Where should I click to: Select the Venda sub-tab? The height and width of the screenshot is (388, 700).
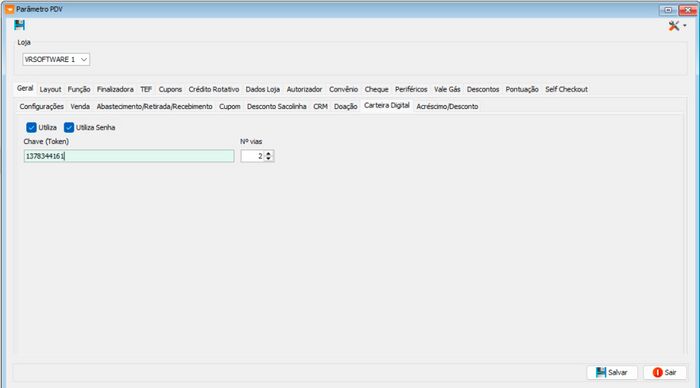(80, 106)
